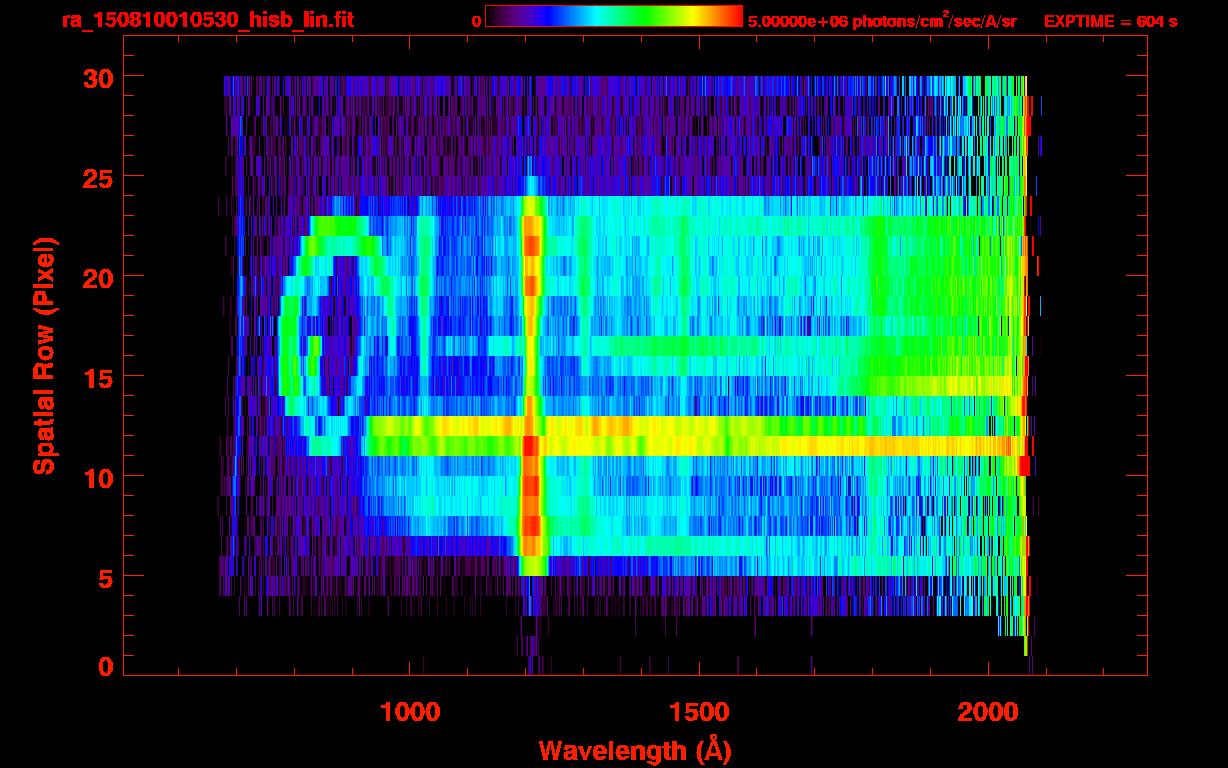
Task: Click the bright vertical emission line near 1216 Å
Action: (x=532, y=385)
